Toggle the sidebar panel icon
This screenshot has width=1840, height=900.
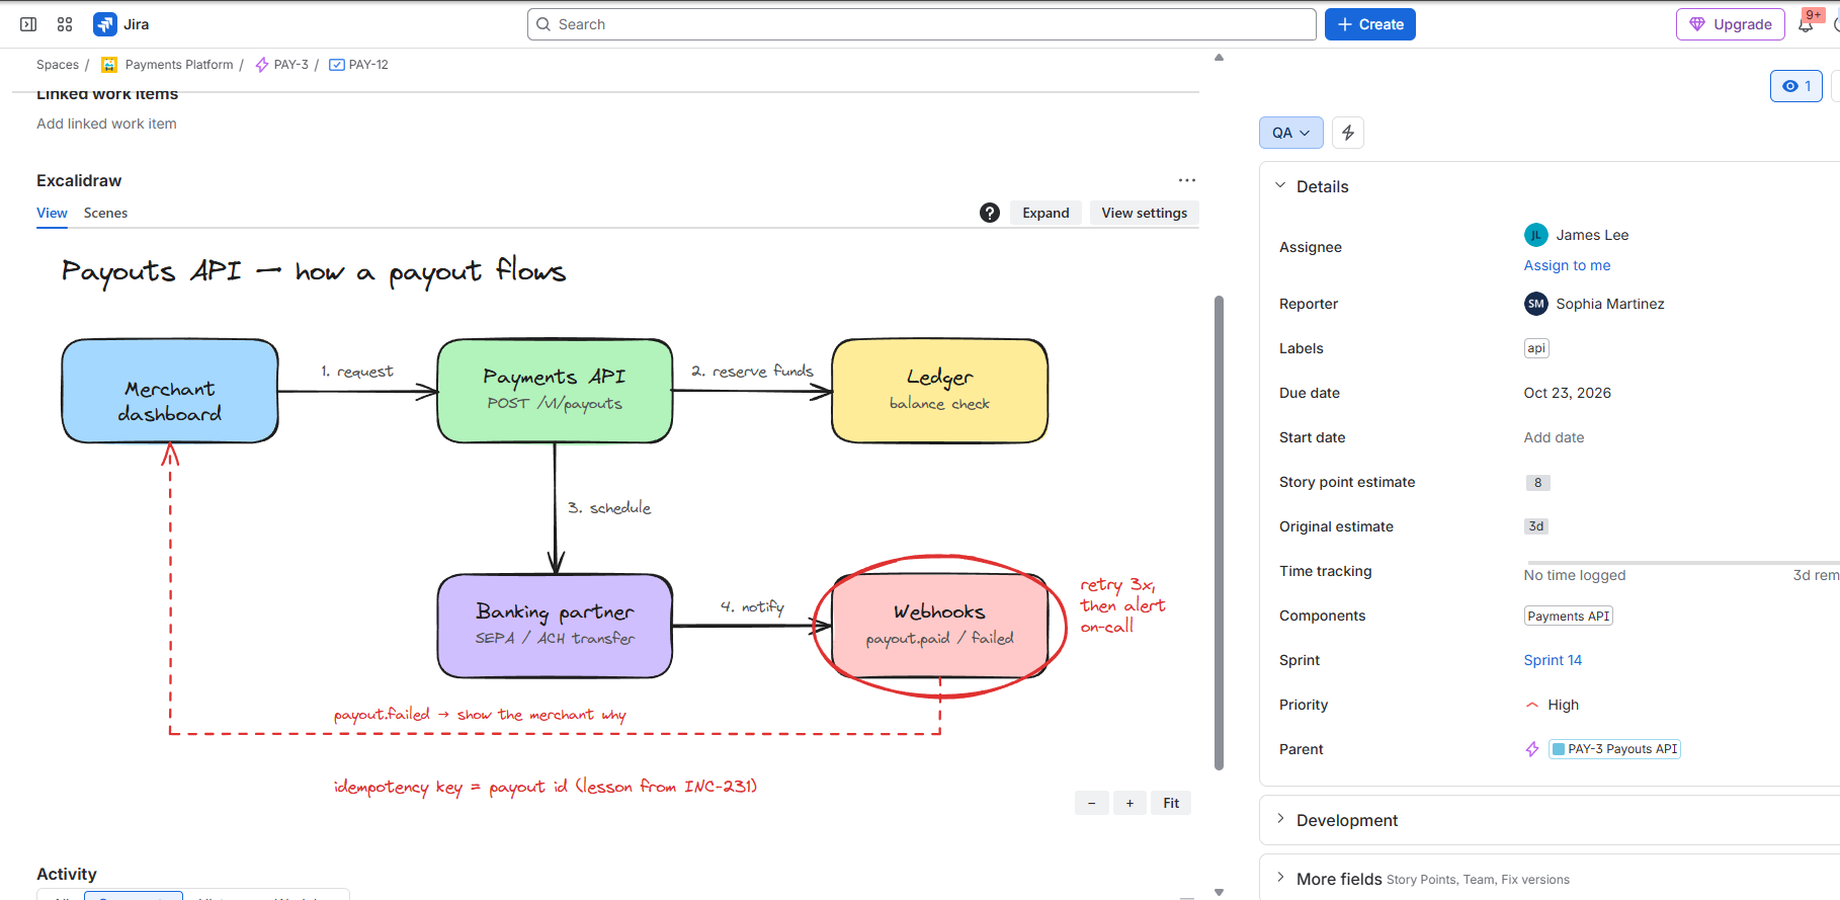click(x=28, y=24)
